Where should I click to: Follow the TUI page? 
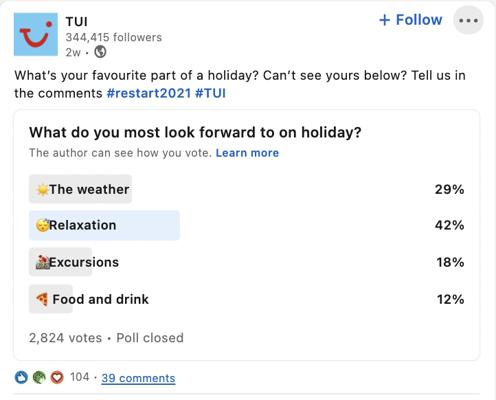point(411,20)
